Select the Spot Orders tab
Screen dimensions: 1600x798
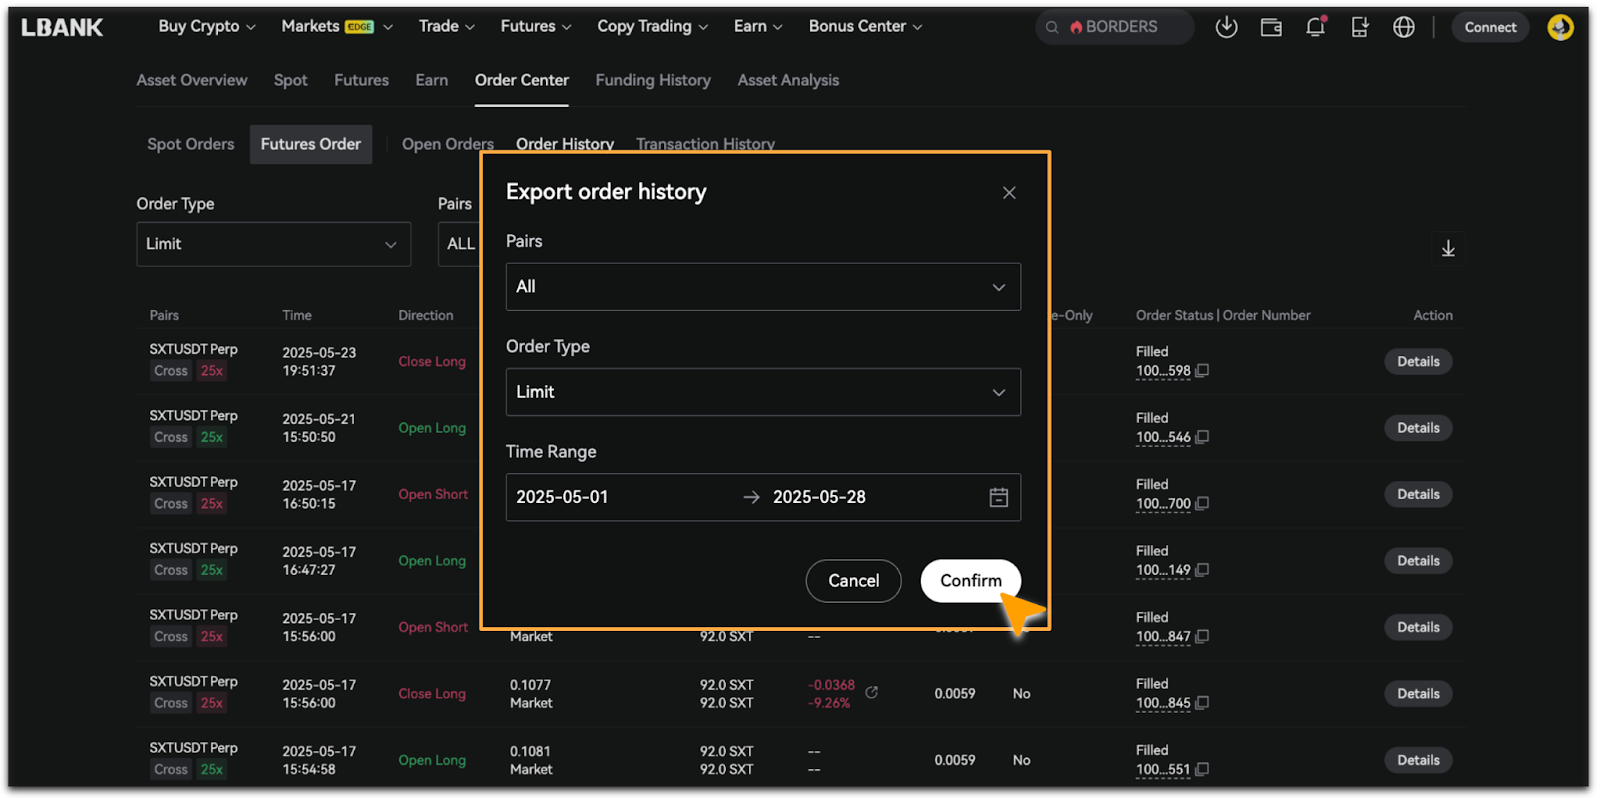(x=190, y=144)
